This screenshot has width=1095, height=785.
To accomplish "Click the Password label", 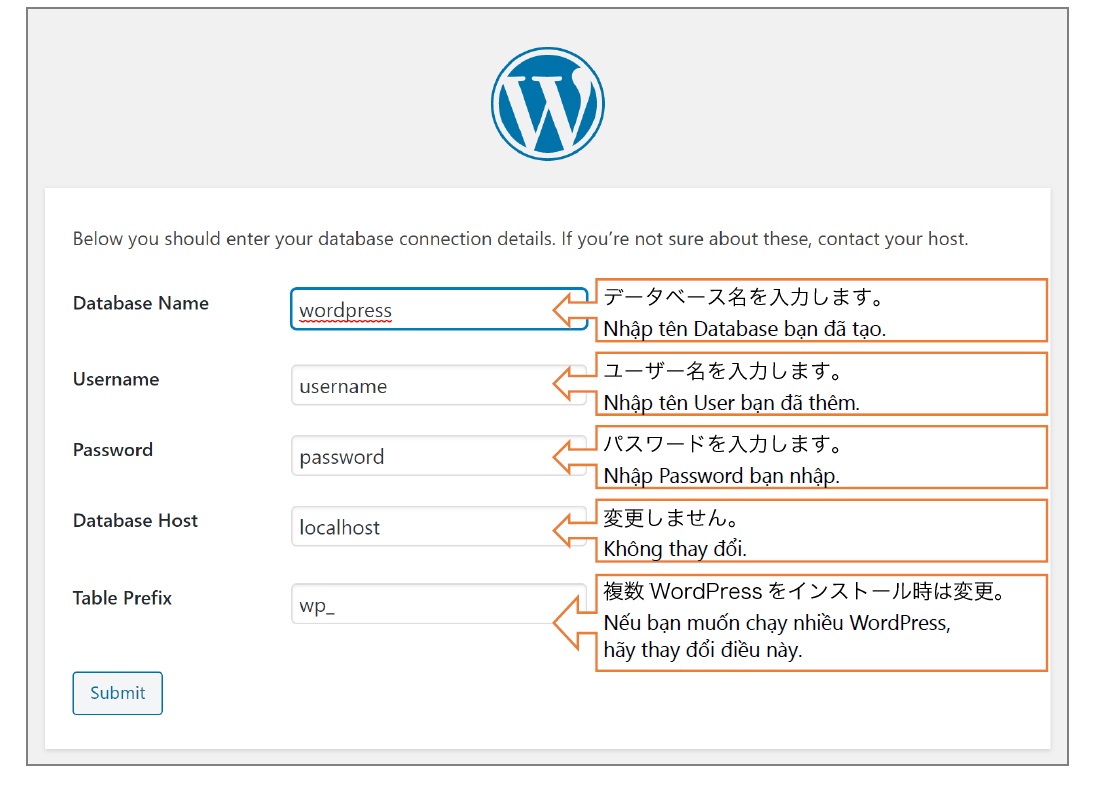I will pos(112,450).
